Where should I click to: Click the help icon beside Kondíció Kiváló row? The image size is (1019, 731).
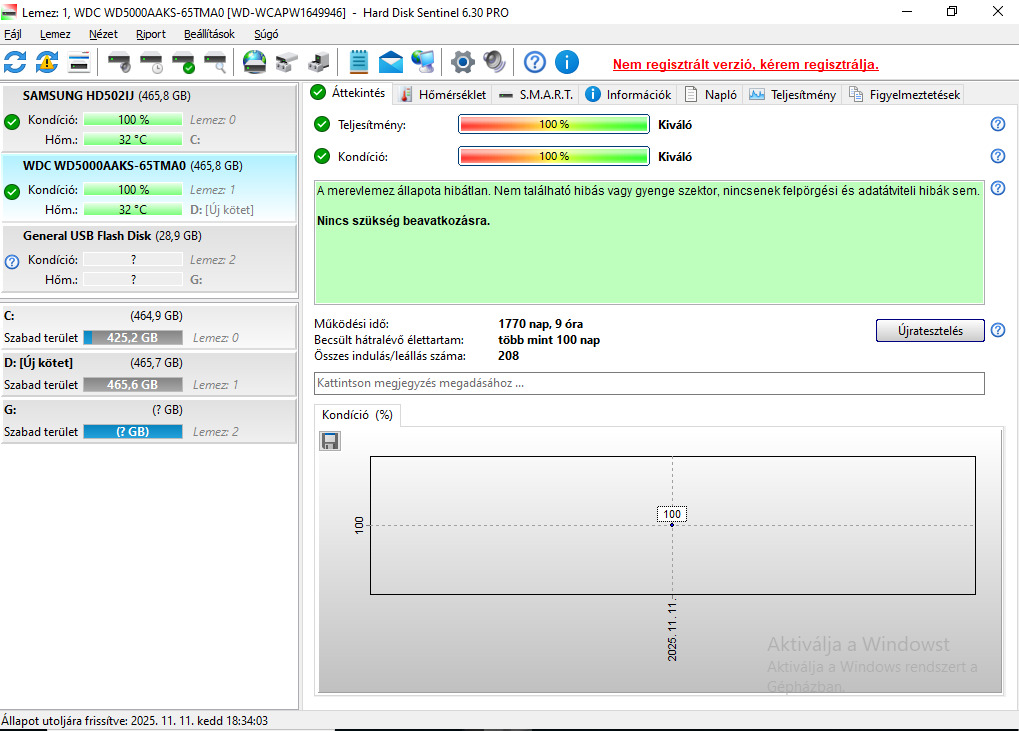click(x=998, y=156)
